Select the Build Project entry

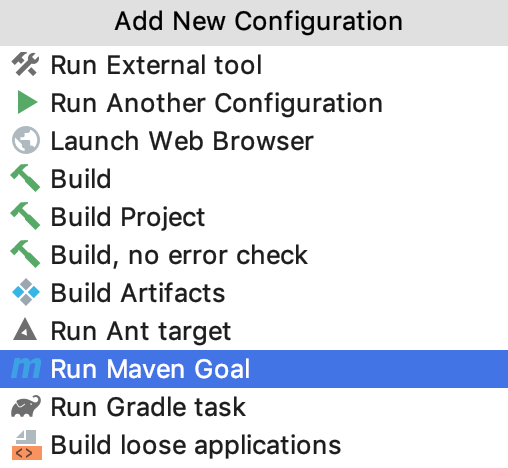pyautogui.click(x=254, y=217)
